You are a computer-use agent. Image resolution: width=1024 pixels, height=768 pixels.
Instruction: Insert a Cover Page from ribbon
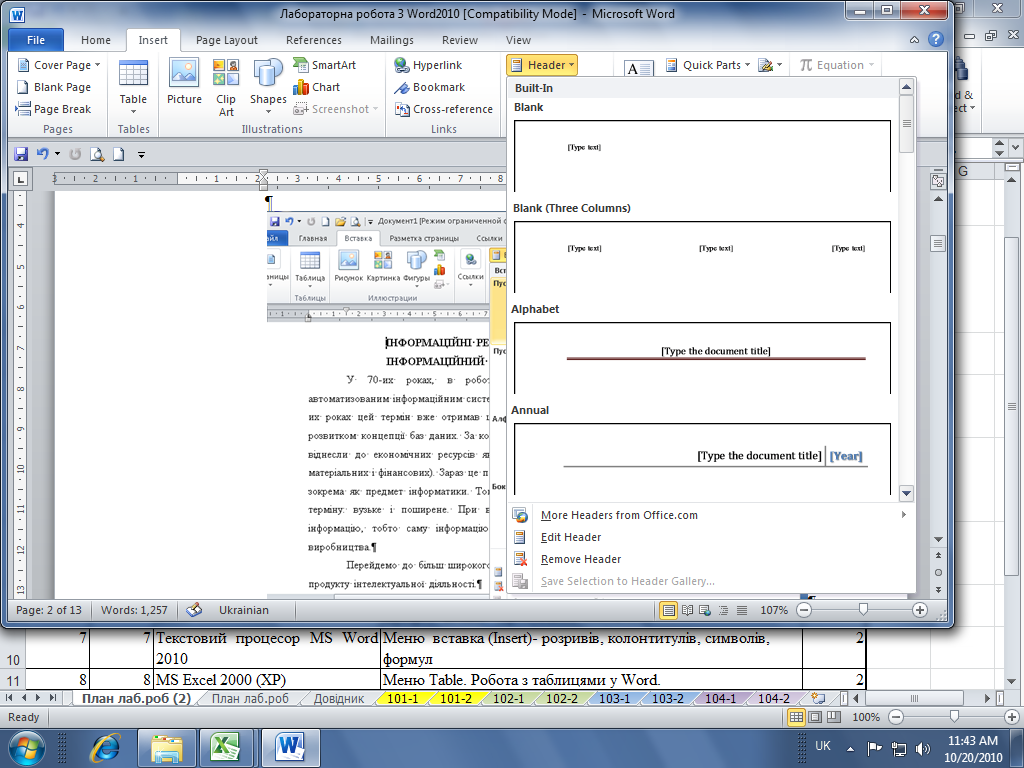(x=58, y=65)
